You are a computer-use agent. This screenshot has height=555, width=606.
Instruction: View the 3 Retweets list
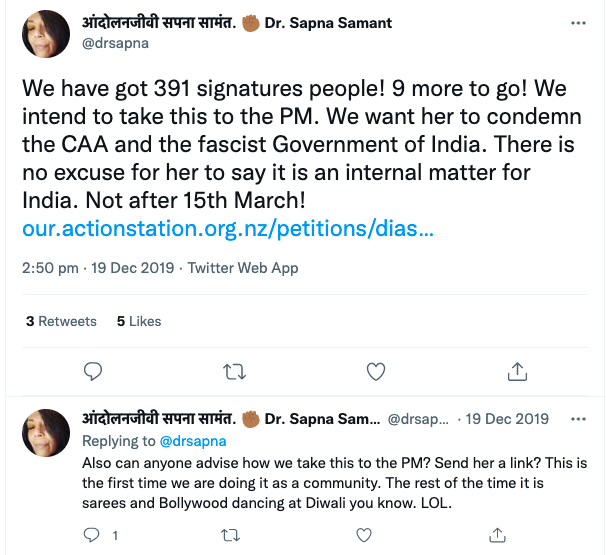(61, 321)
